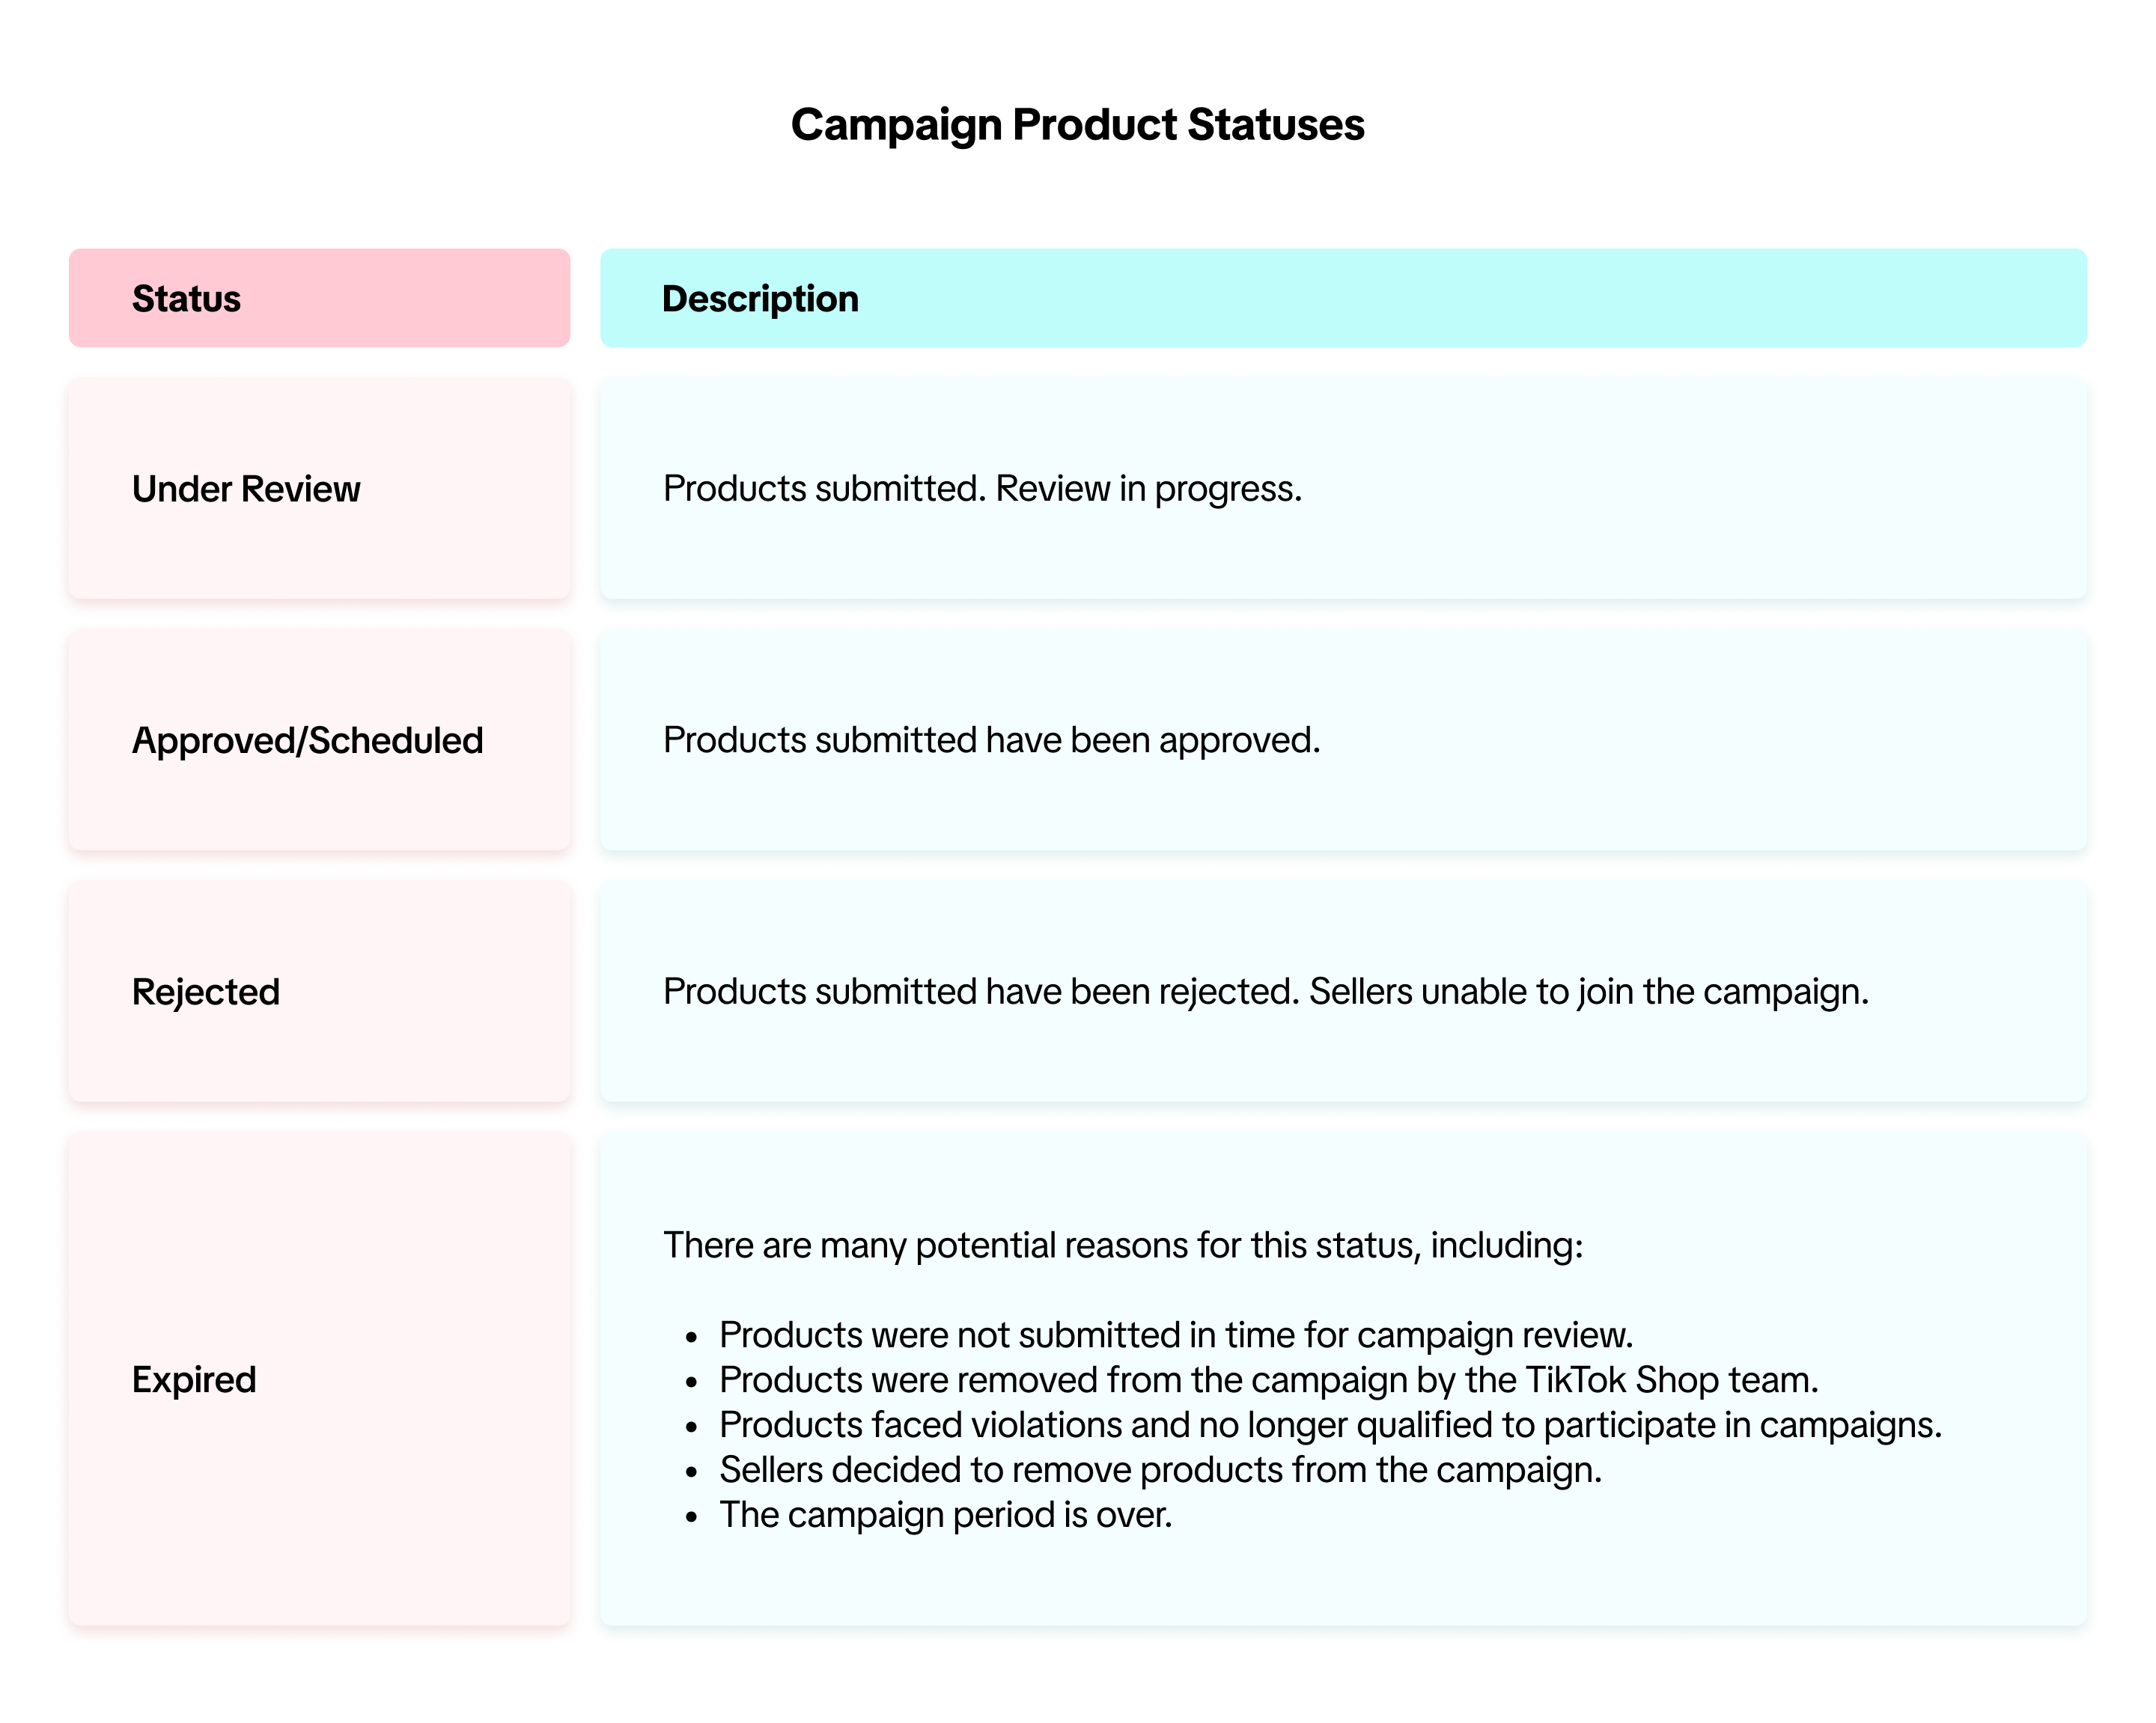Click the 'removed by TikTok Shop team' bullet
Screen dimensions: 2156x1723
1268,1380
